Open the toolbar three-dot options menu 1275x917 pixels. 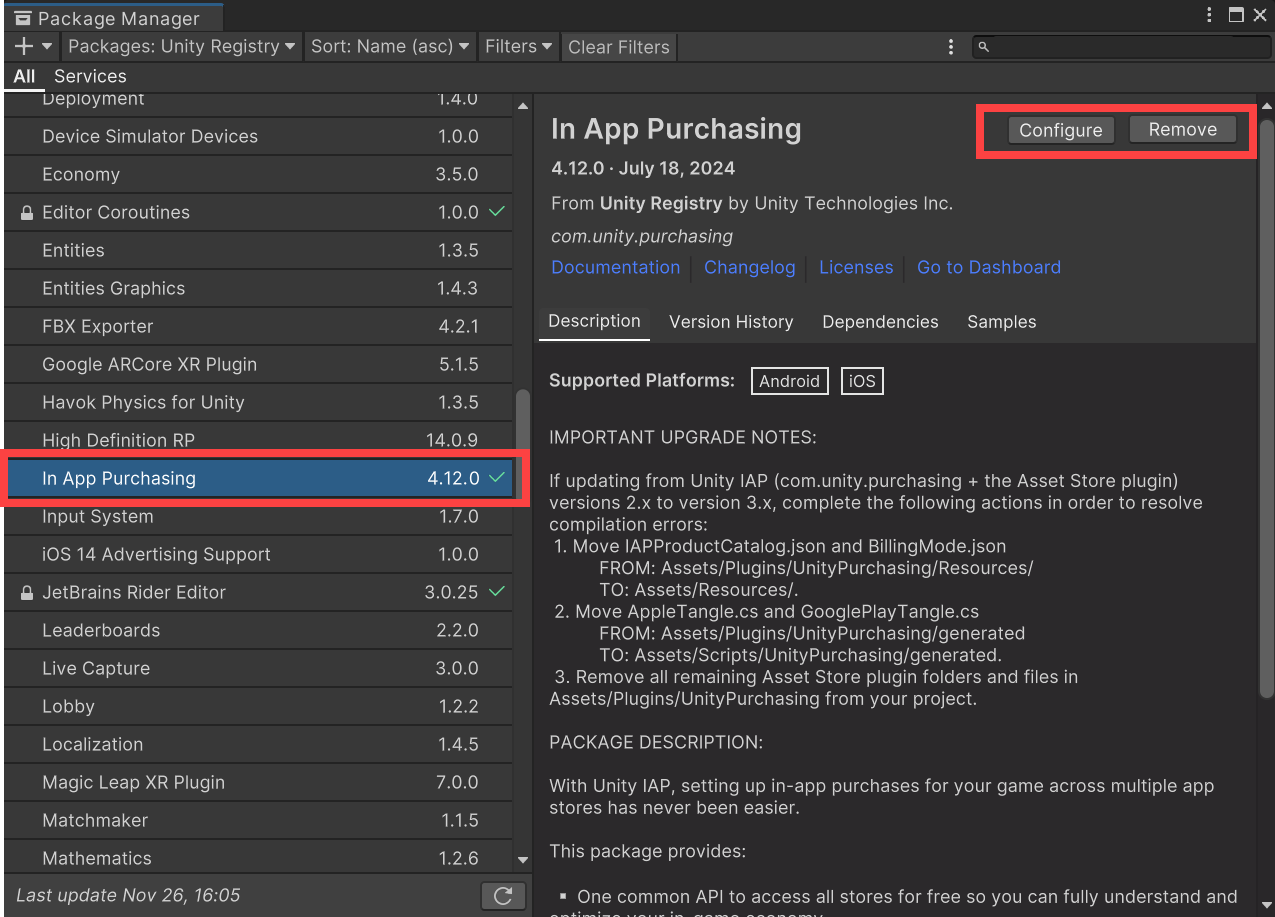[x=950, y=47]
